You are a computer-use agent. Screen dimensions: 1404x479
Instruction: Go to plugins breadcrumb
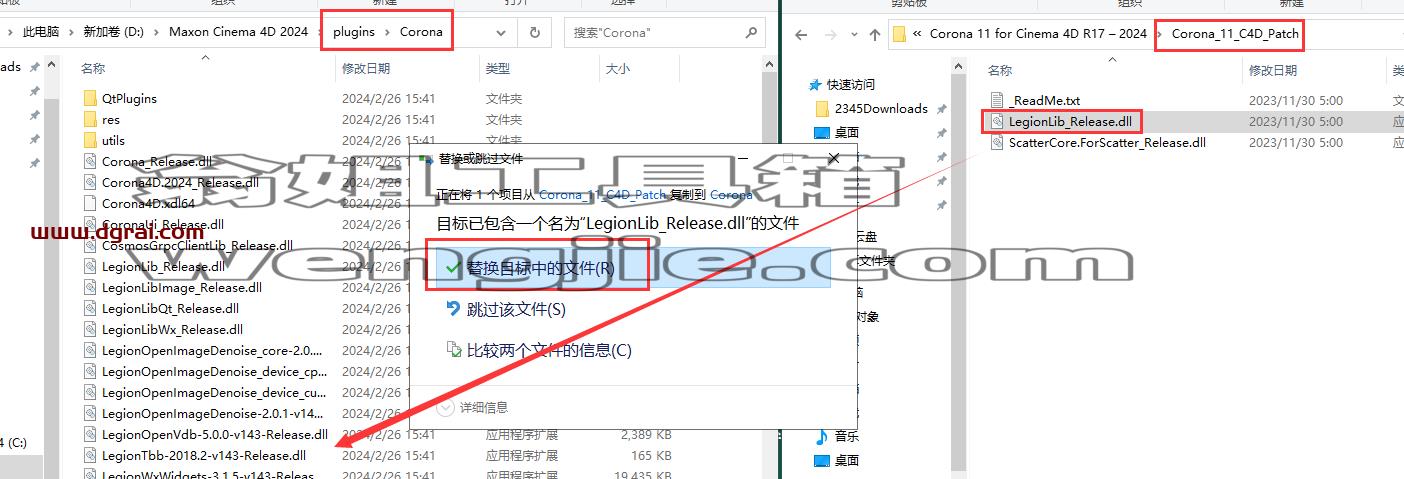(x=353, y=32)
